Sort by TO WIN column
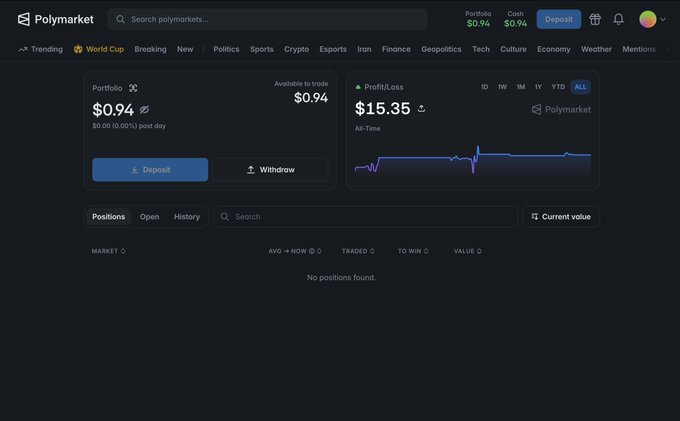The image size is (680, 421). 413,251
